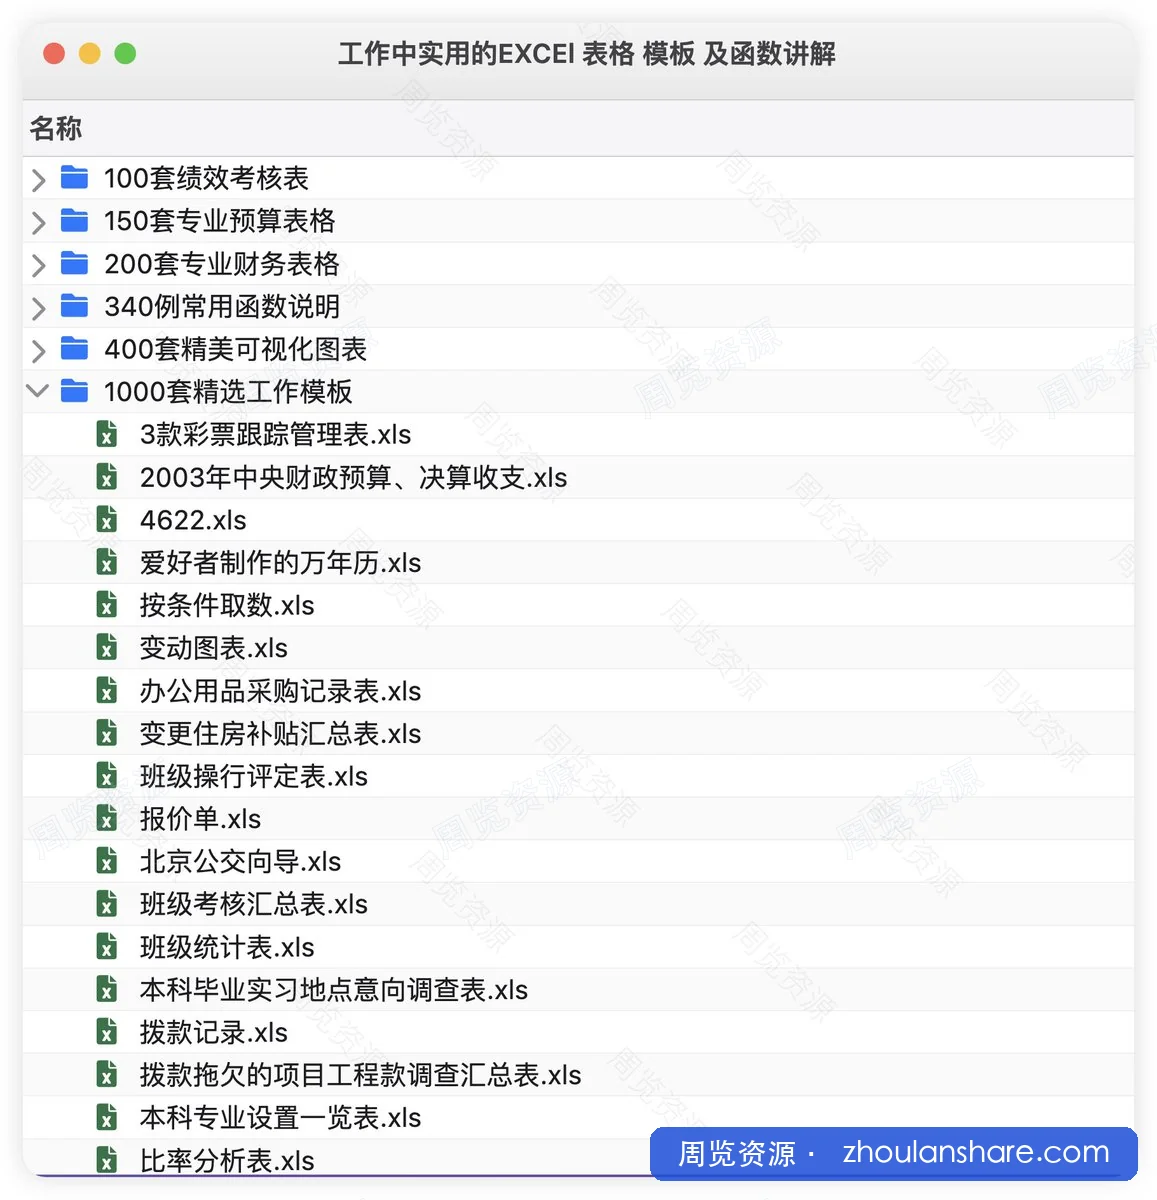Select file name 爱好者制作的万年历.xls

pyautogui.click(x=280, y=563)
